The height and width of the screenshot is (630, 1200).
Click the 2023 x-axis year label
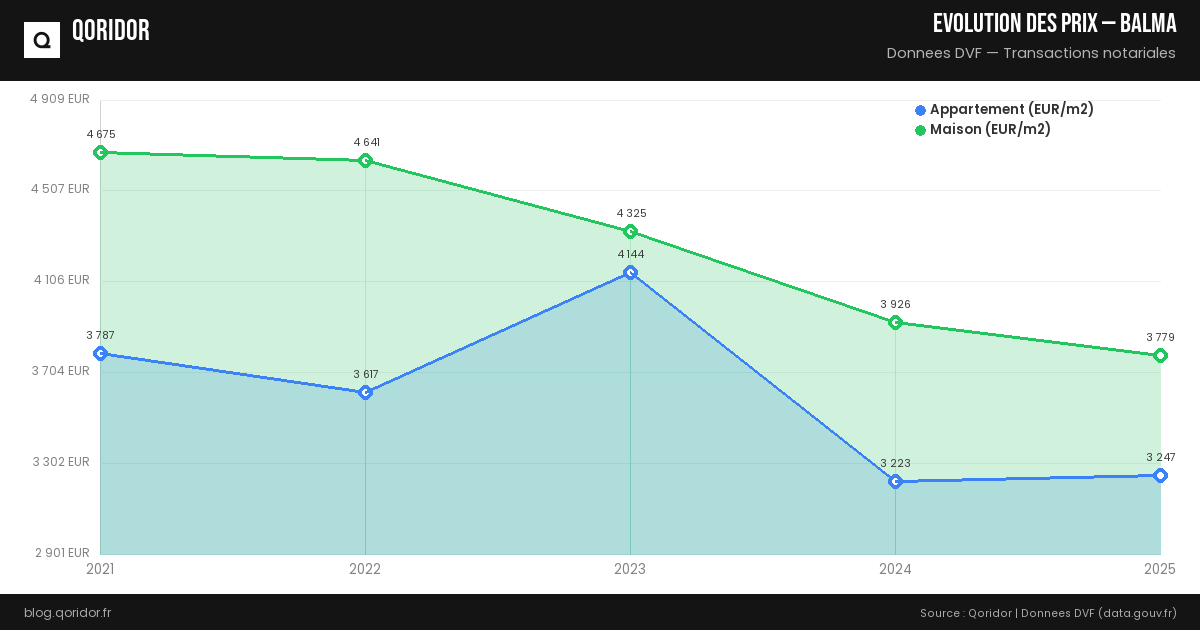point(630,569)
